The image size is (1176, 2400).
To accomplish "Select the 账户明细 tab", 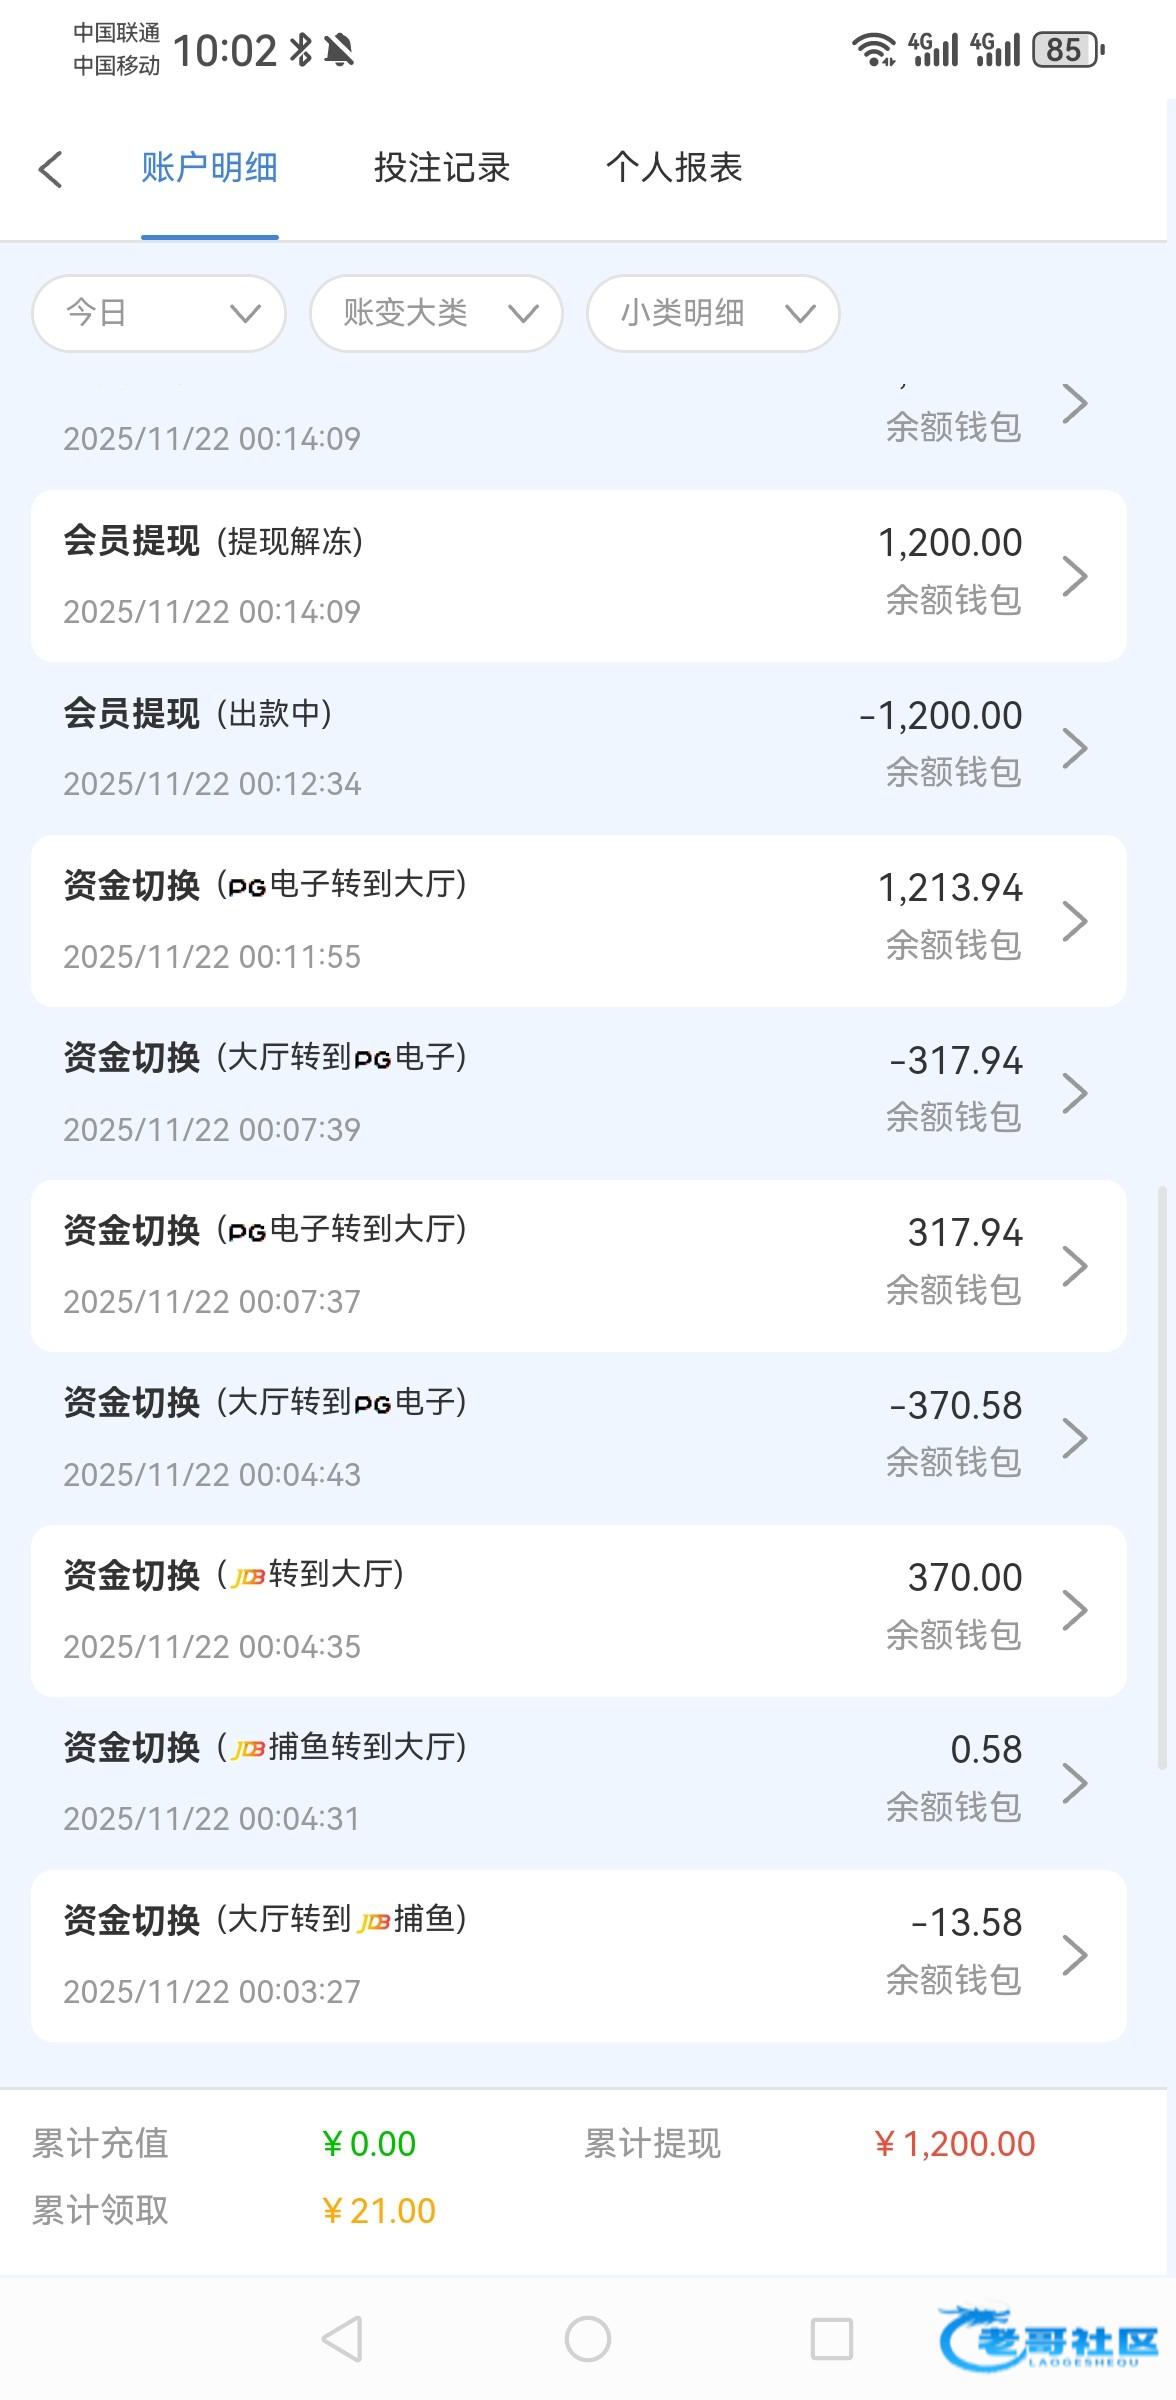I will [209, 168].
